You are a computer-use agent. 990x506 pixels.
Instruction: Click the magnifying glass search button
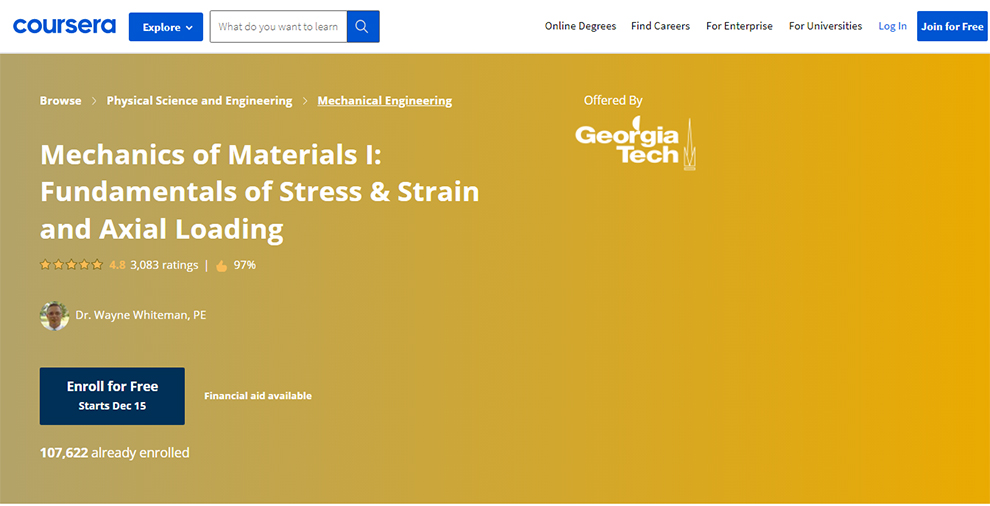click(363, 27)
